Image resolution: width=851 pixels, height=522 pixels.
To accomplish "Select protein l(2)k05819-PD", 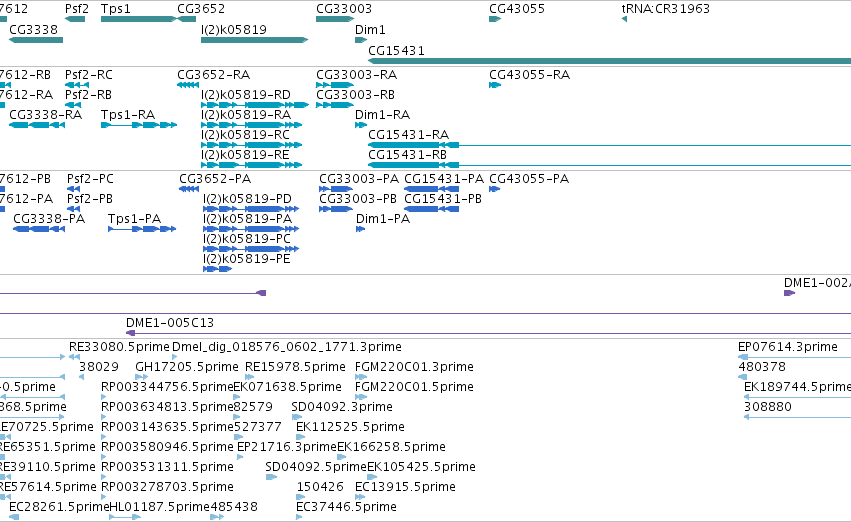I will [x=247, y=199].
